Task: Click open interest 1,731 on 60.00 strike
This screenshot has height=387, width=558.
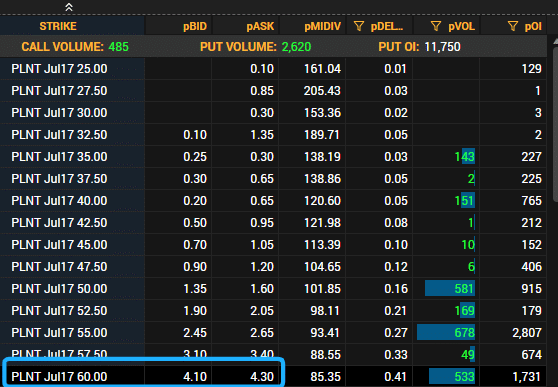Action: (x=527, y=377)
